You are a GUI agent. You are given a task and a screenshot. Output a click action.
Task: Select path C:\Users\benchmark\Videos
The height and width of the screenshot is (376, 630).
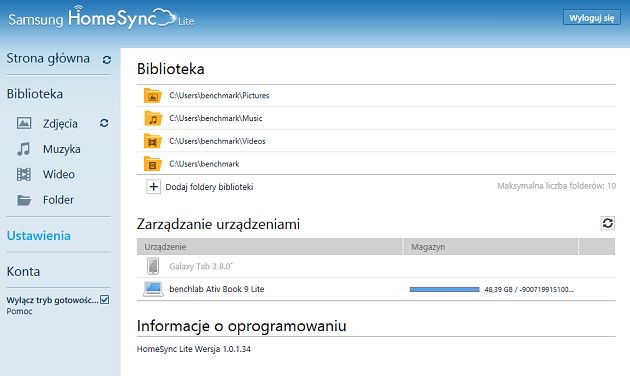[217, 141]
